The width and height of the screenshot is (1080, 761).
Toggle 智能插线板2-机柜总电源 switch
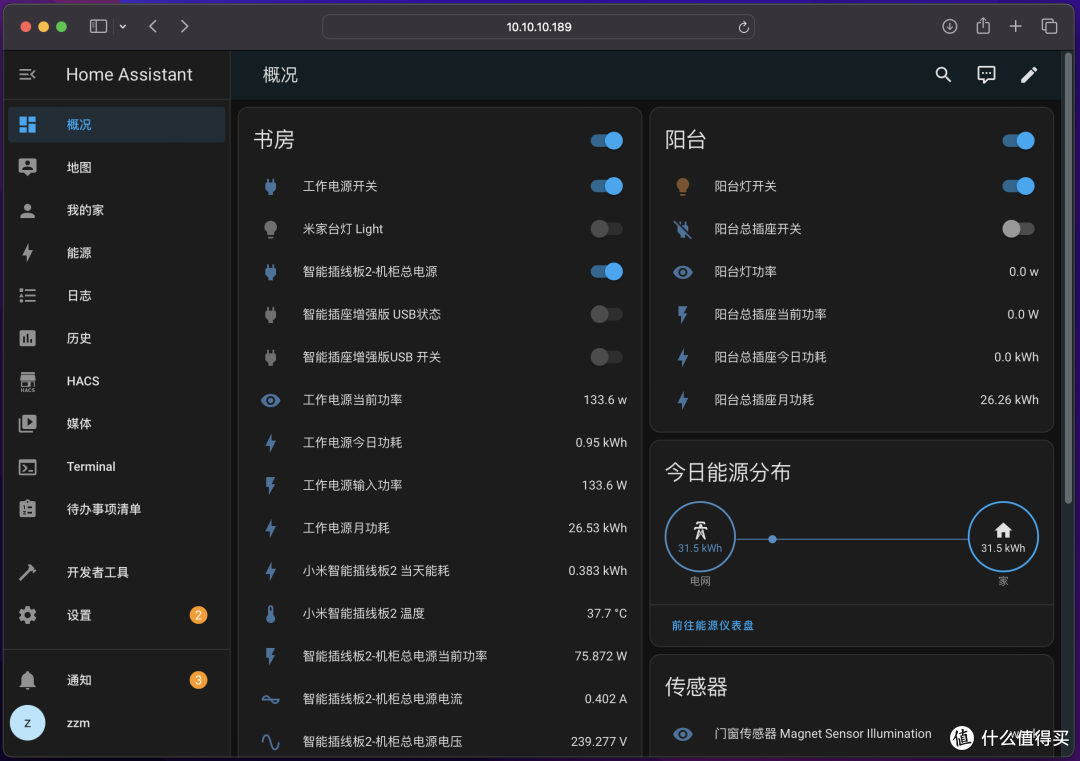click(607, 271)
